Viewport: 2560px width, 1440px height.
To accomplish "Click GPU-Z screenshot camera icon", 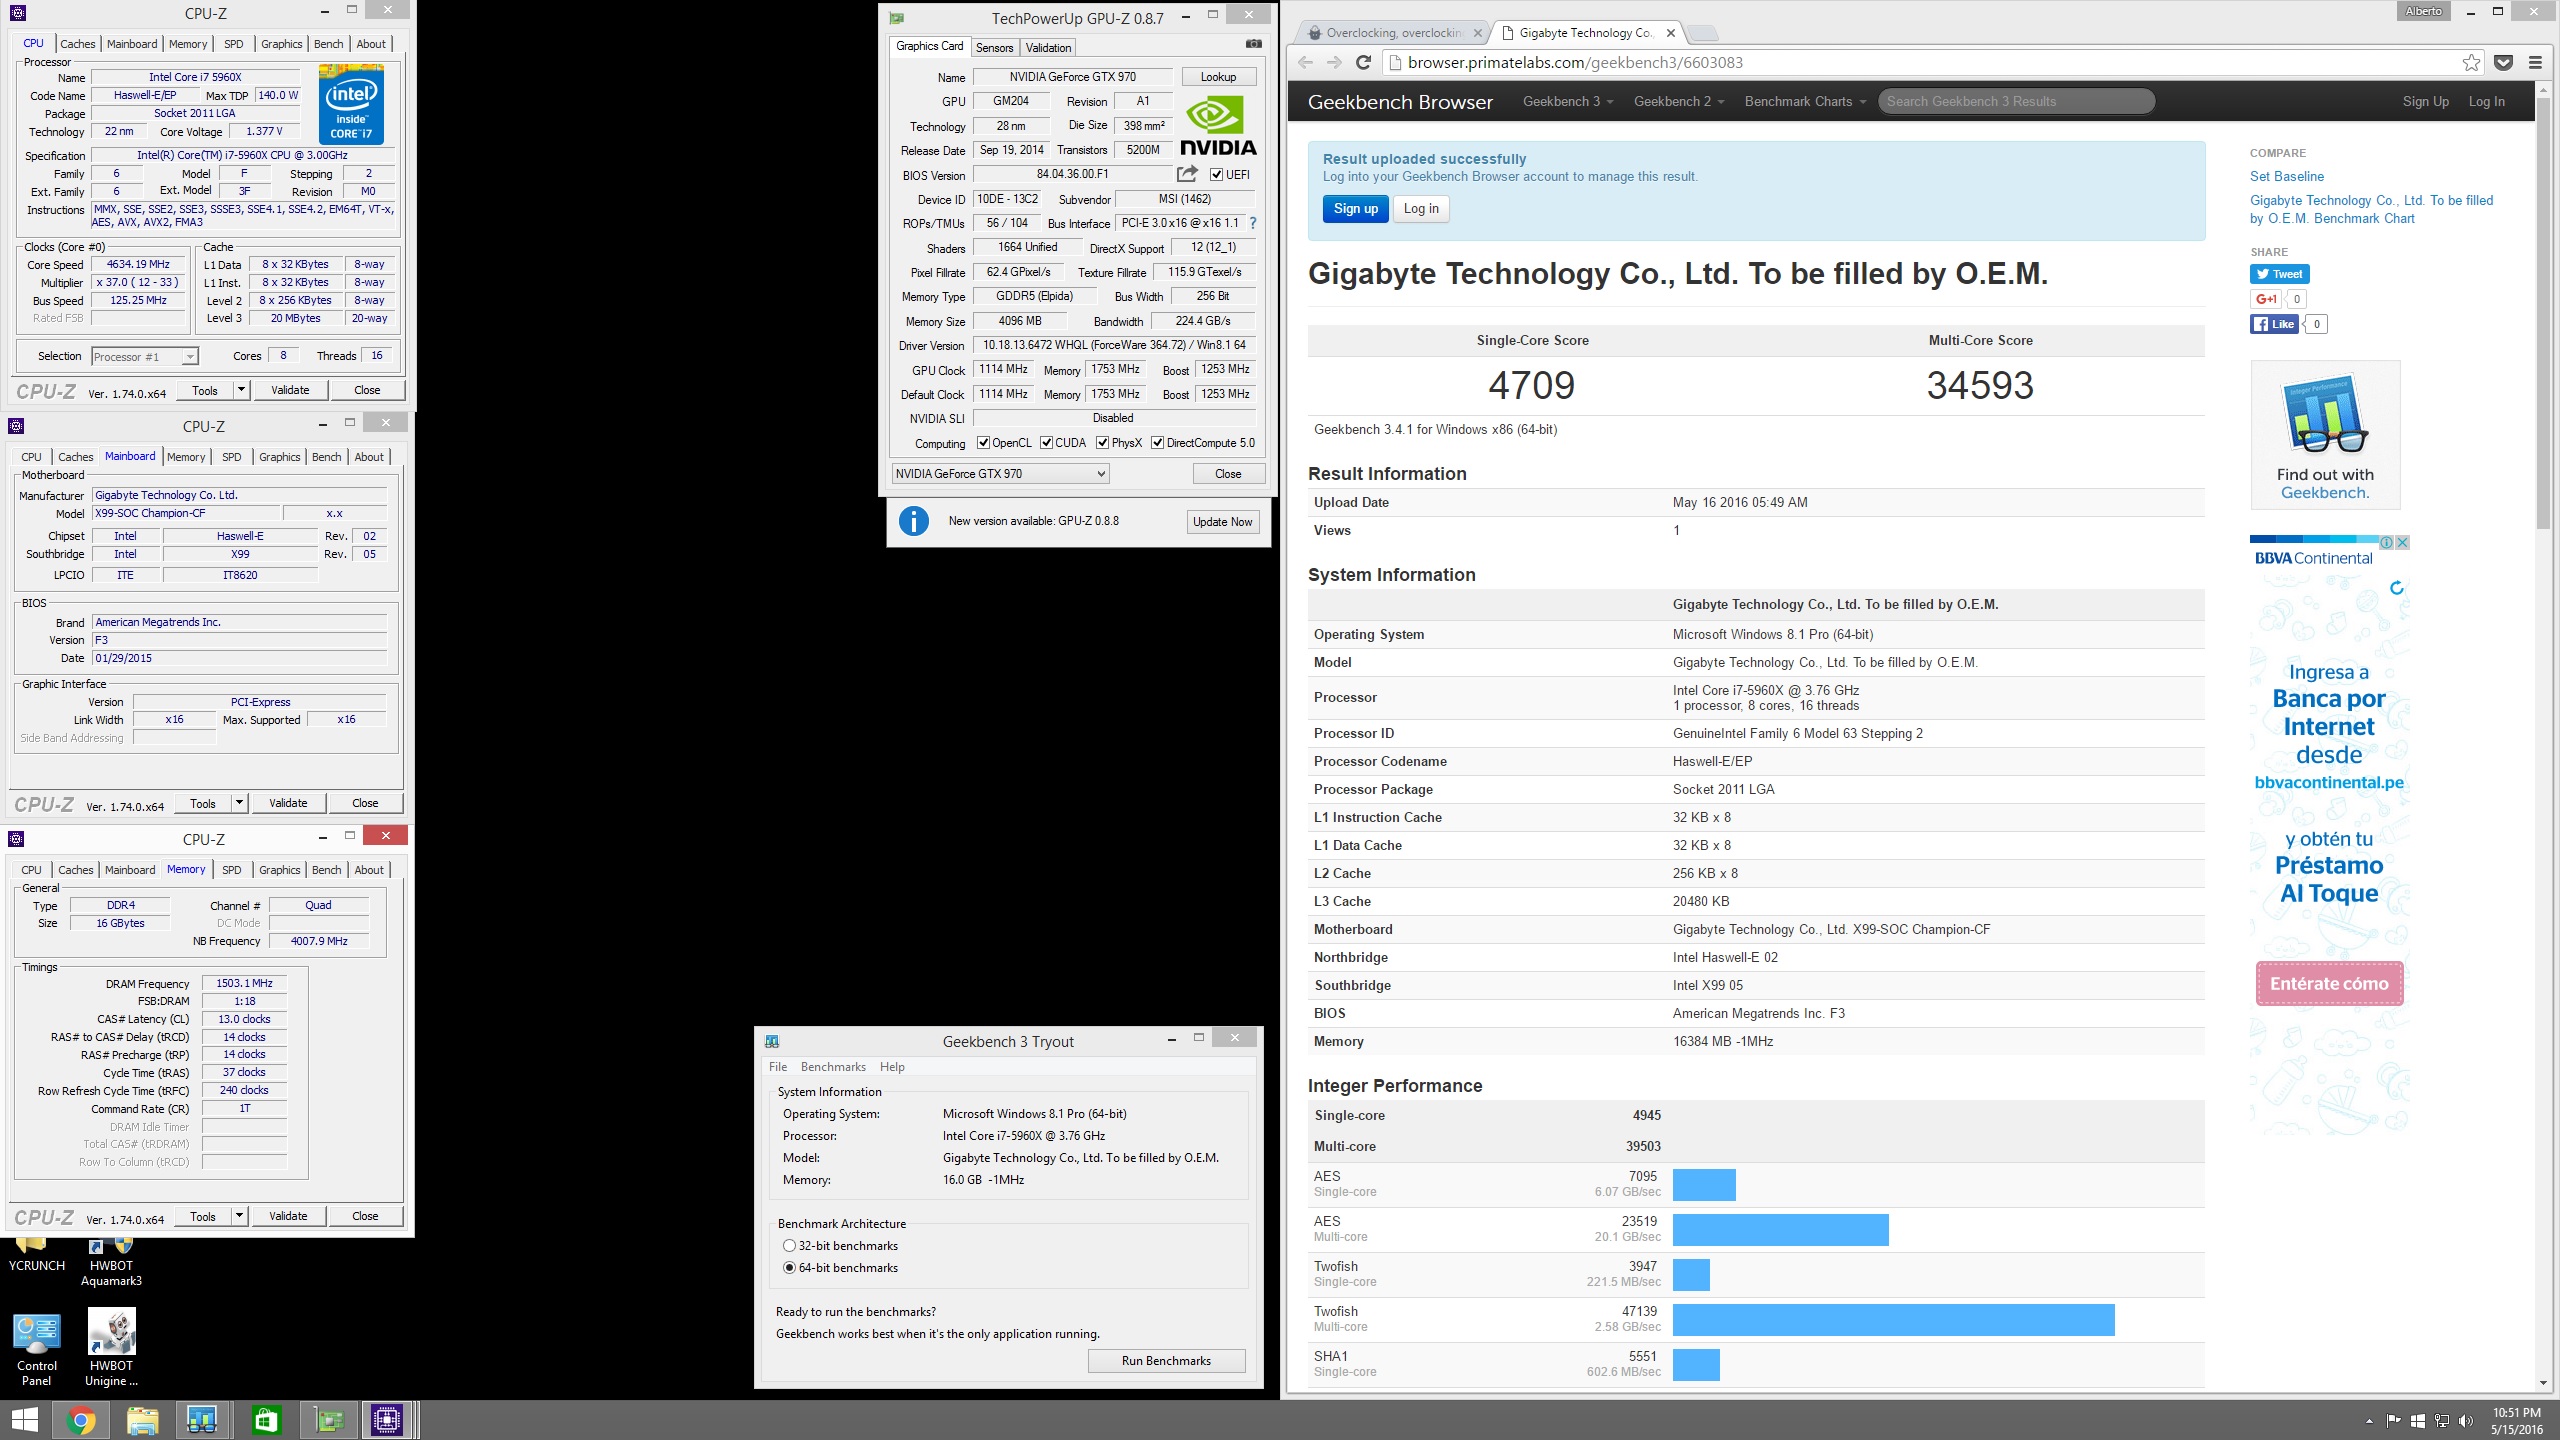I will 1253,44.
